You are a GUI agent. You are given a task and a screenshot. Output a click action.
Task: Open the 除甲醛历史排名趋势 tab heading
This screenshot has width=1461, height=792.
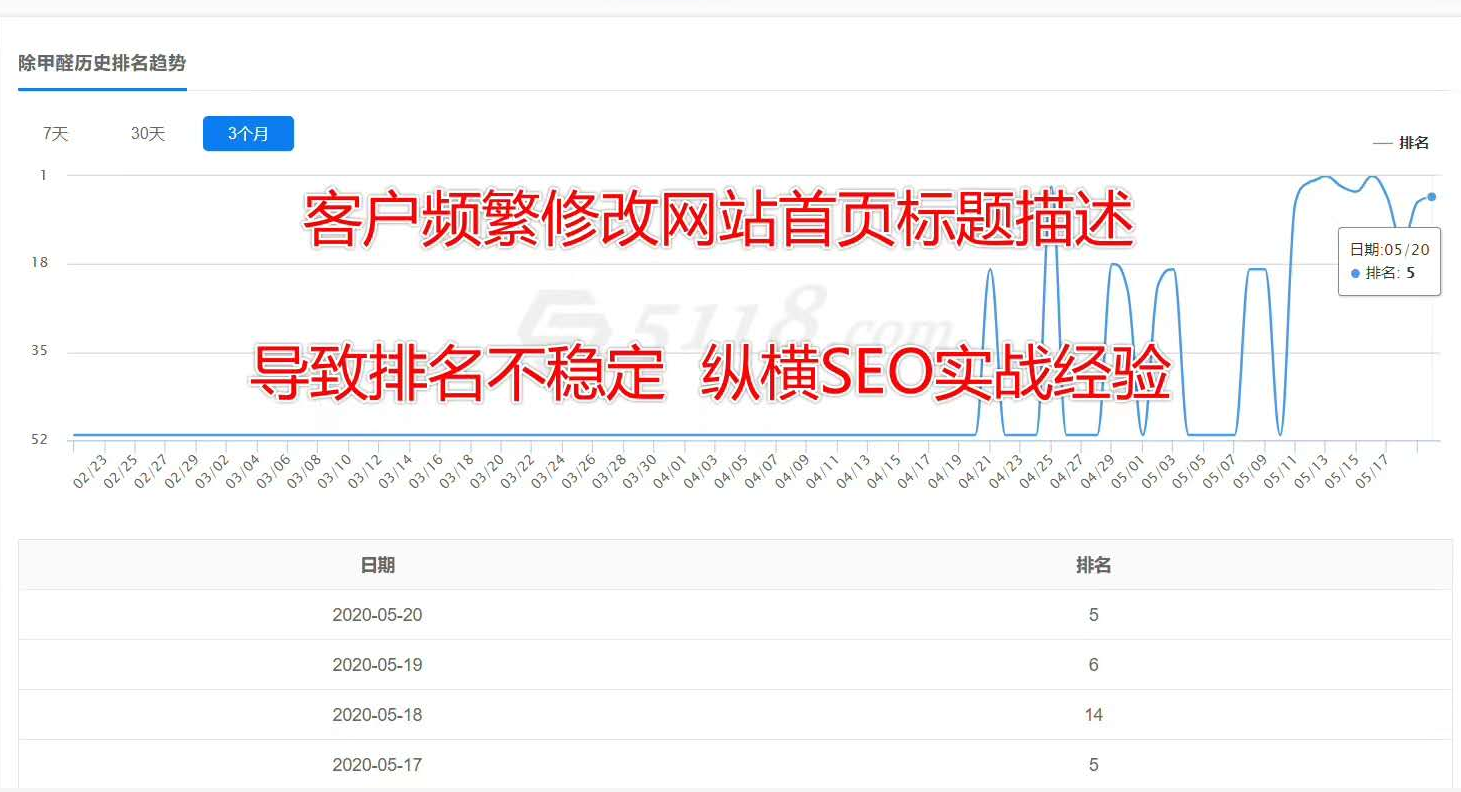click(x=102, y=63)
